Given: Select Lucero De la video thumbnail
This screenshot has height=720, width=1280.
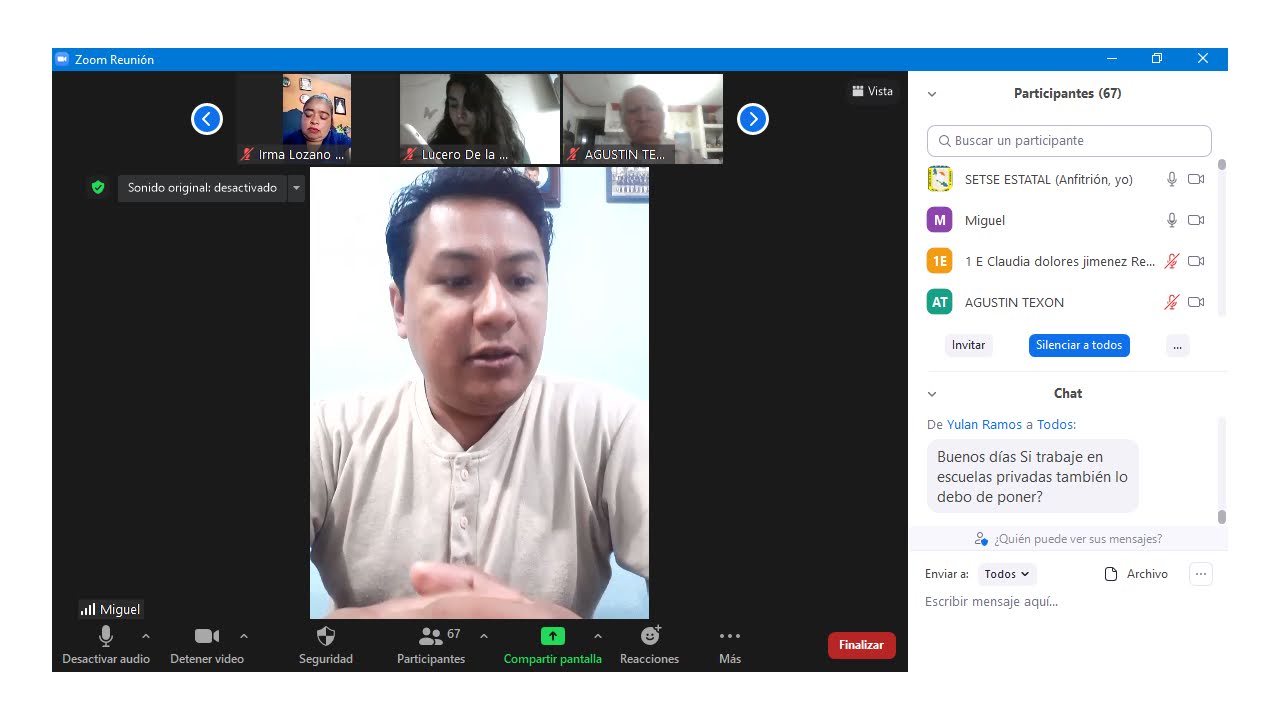Looking at the screenshot, I should coord(479,118).
